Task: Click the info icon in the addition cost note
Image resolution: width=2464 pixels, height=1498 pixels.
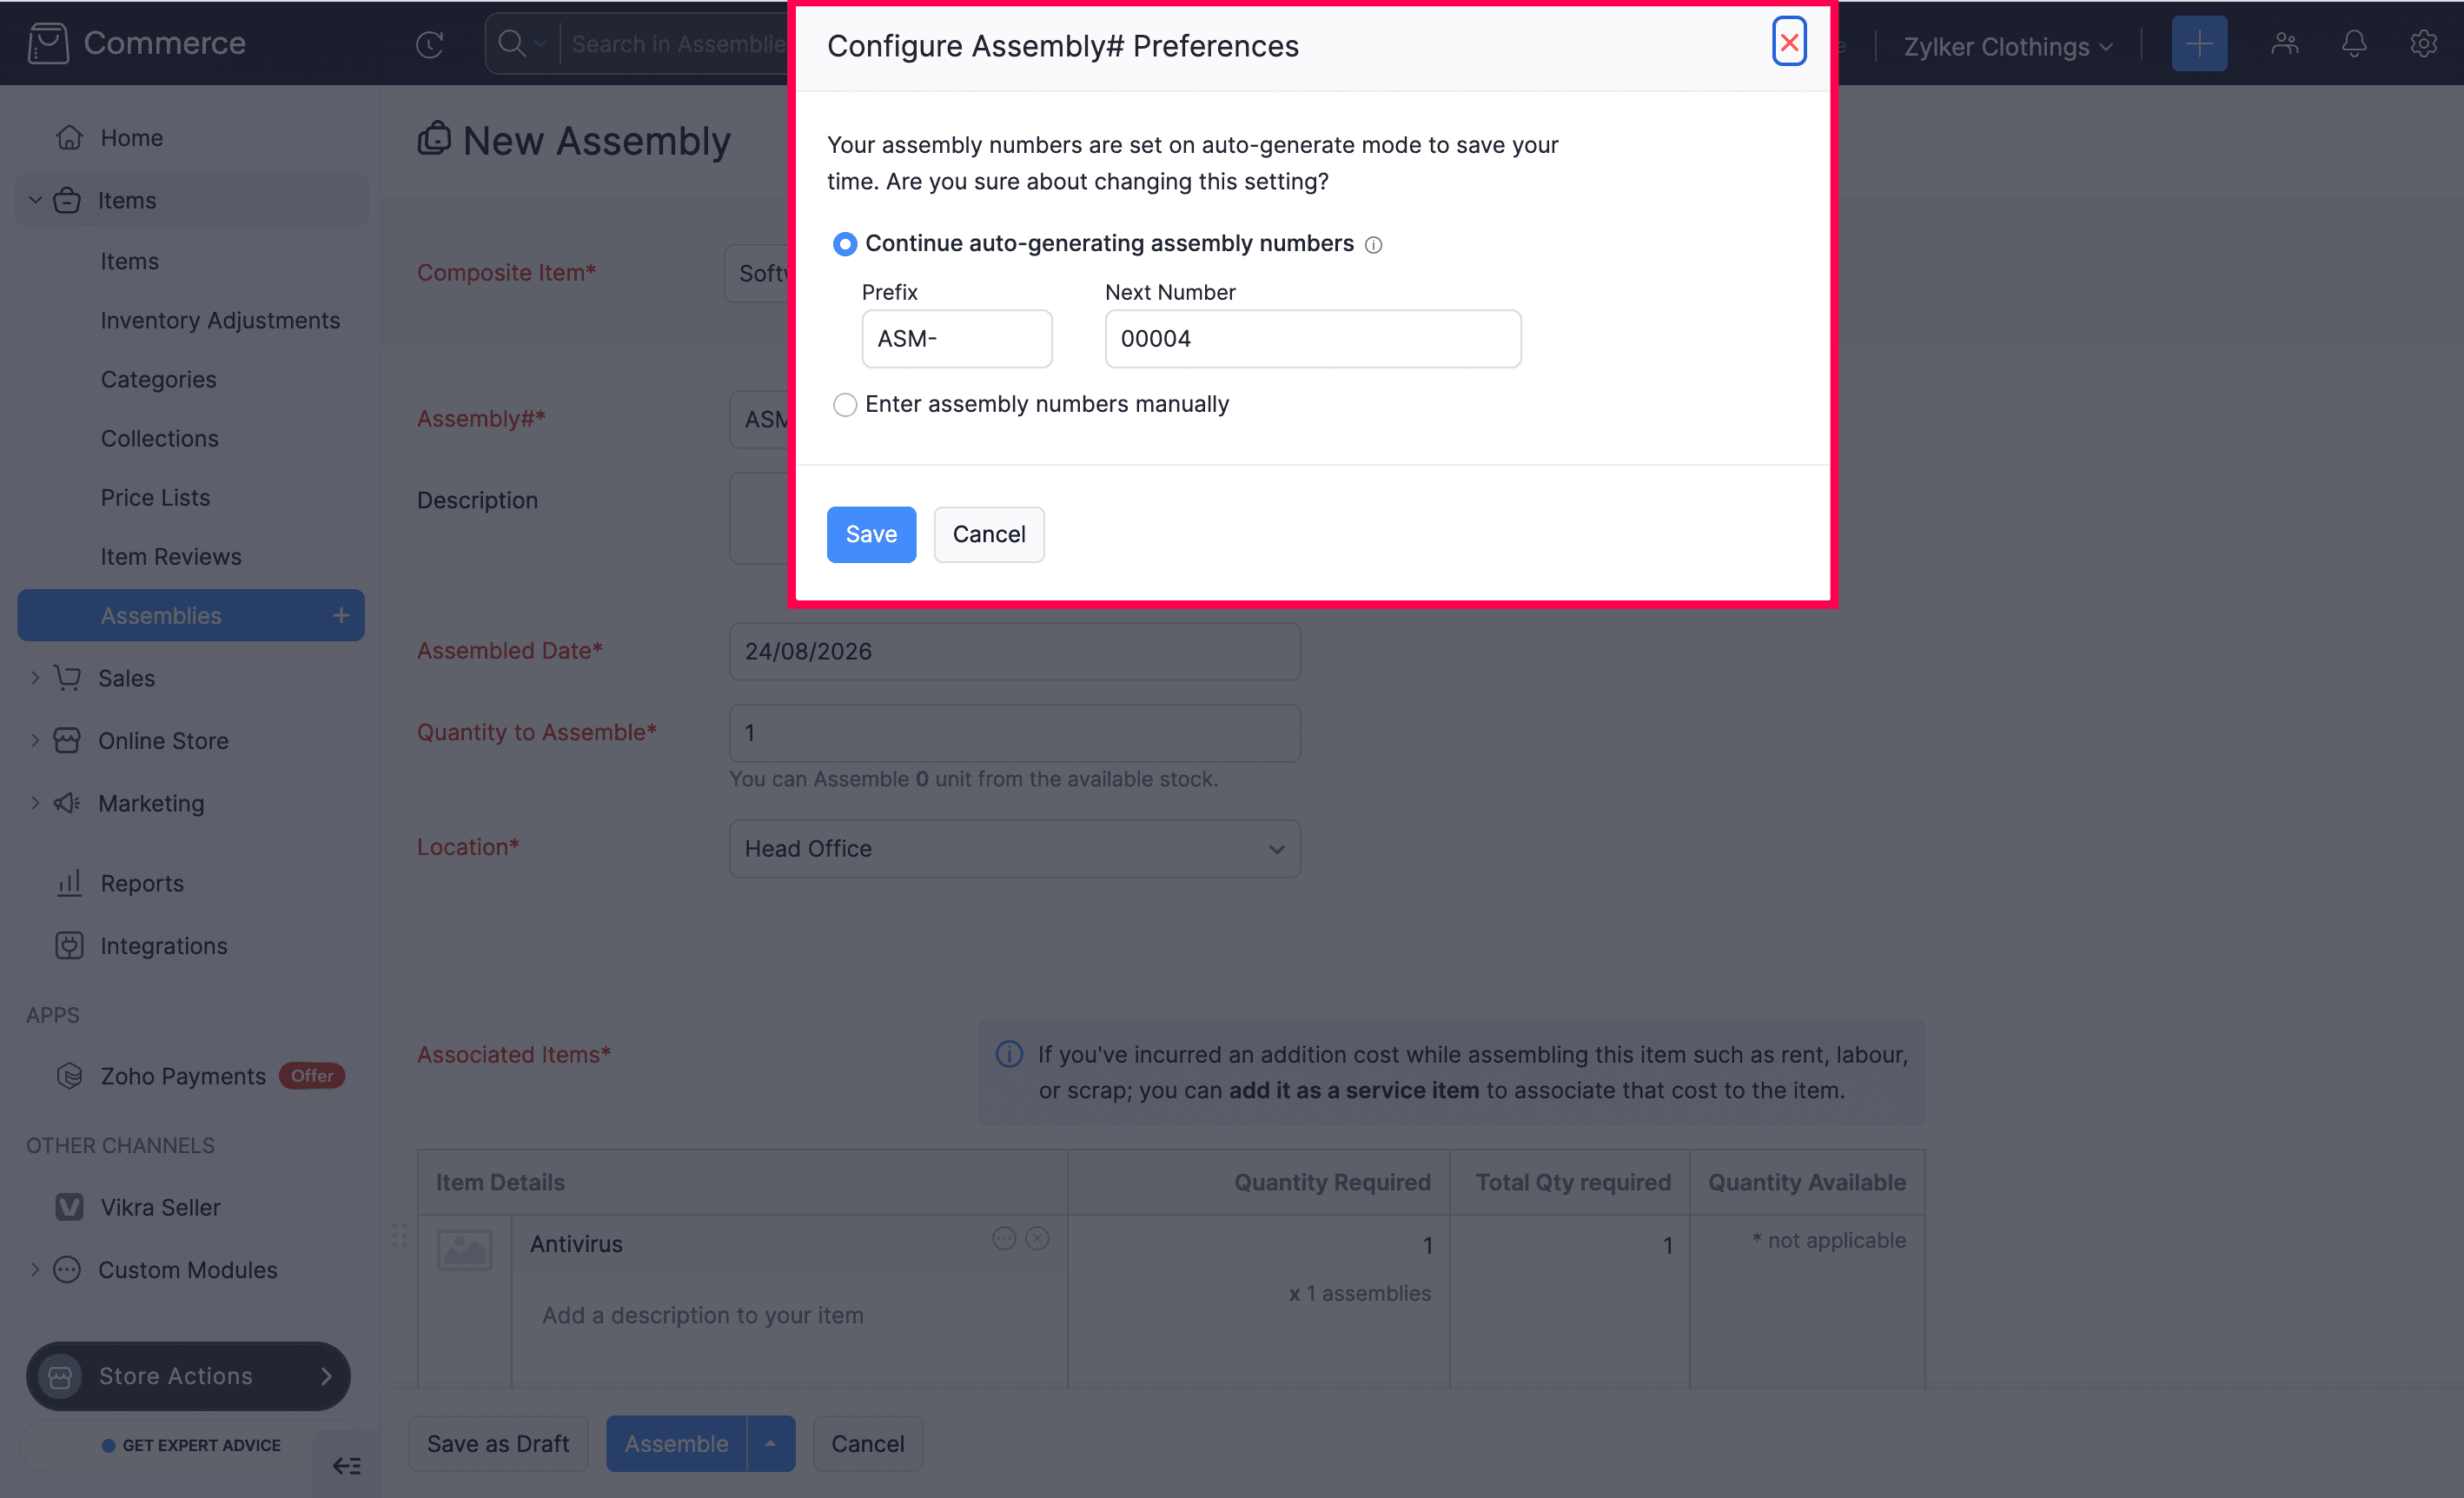Action: (x=1009, y=1054)
